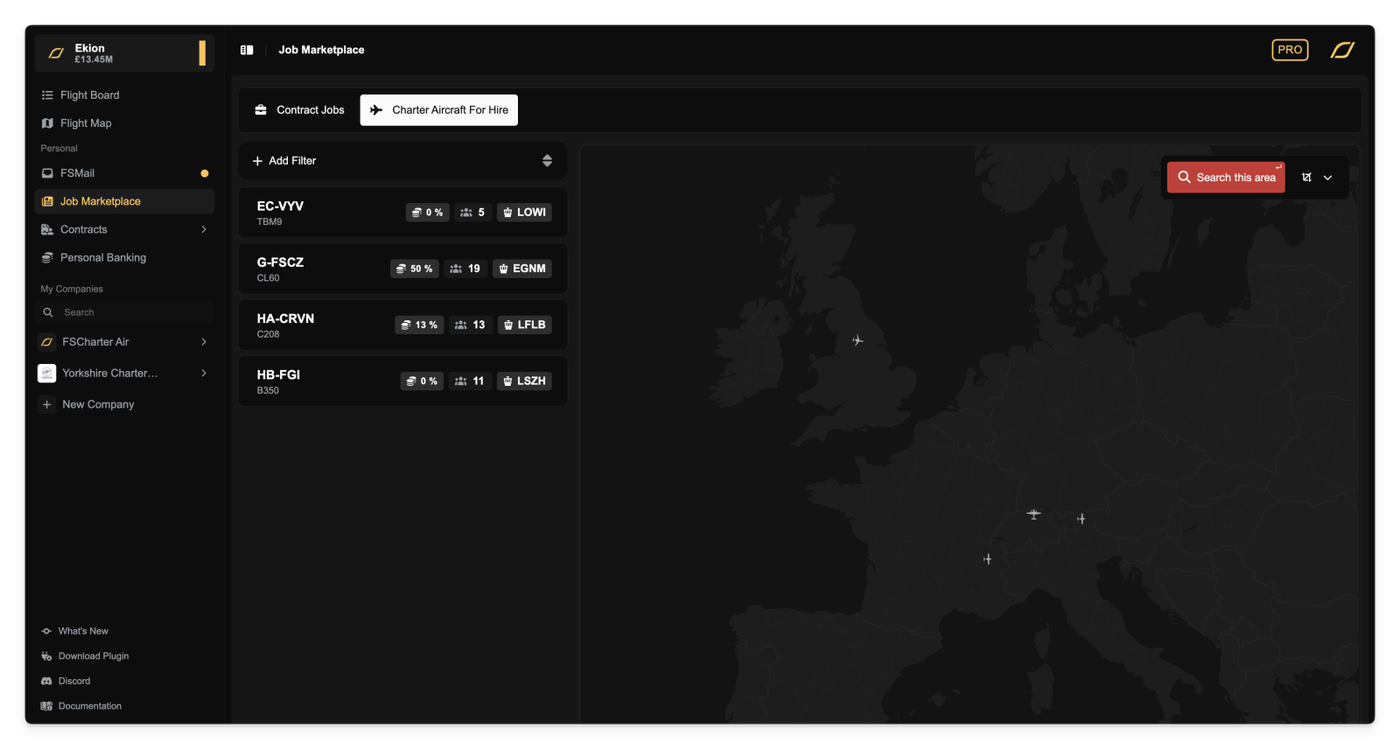Toggle the sidebar panel icon
This screenshot has width=1400, height=749.
coord(247,50)
